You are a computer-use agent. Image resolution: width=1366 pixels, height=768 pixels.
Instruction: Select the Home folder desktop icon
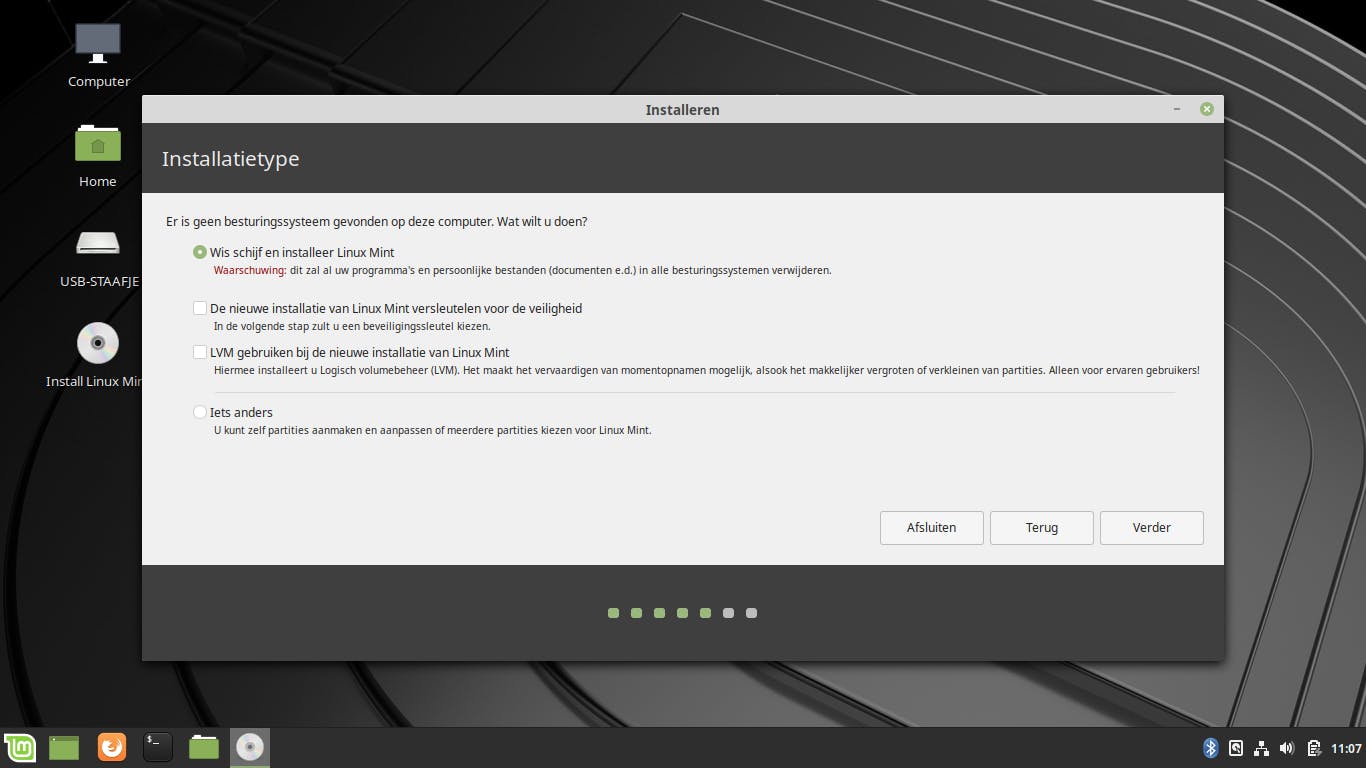point(98,155)
